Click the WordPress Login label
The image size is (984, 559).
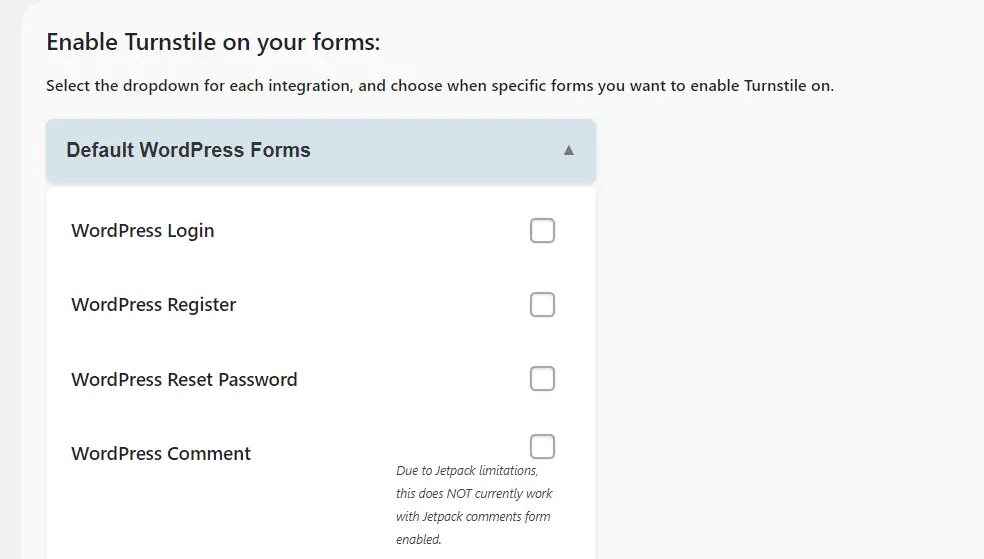tap(143, 231)
